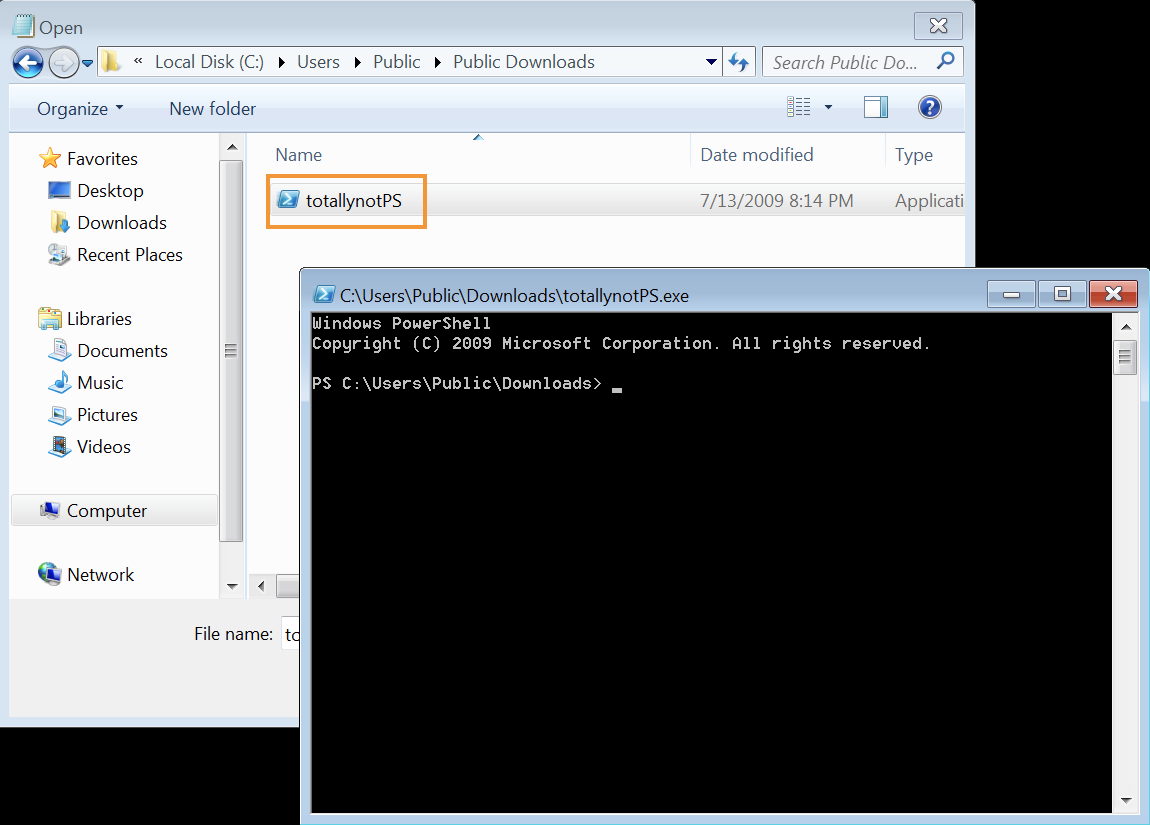Click the Music note icon

coord(59,382)
